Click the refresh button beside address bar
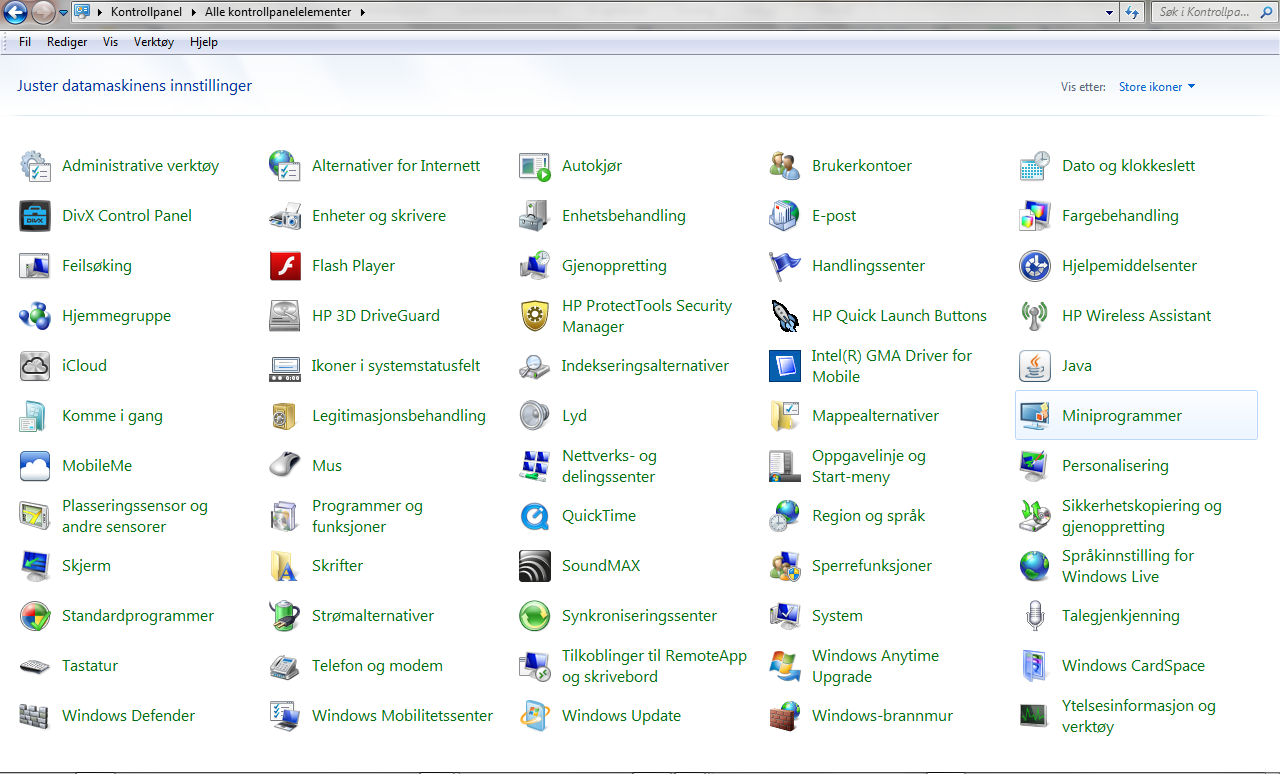1280x774 pixels. click(x=1132, y=12)
